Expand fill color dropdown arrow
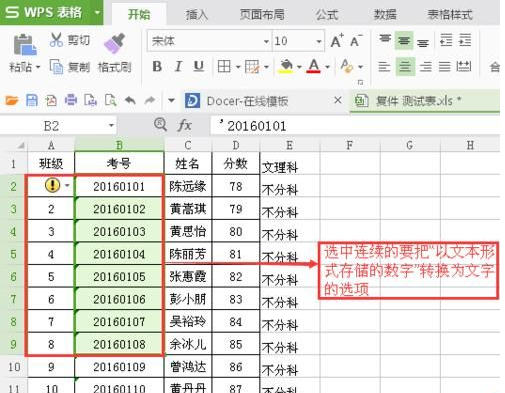This screenshot has height=393, width=505. (x=299, y=67)
